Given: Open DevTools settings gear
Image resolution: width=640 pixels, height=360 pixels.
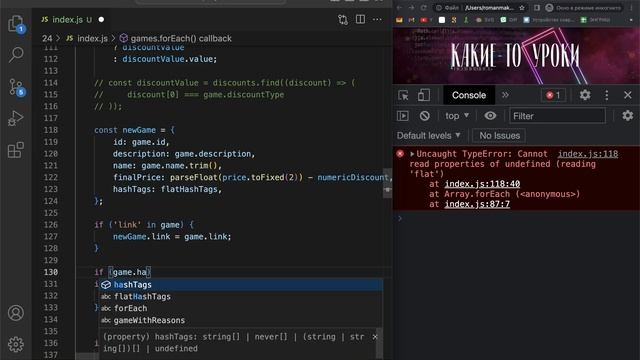Looking at the screenshot, I should 585,95.
